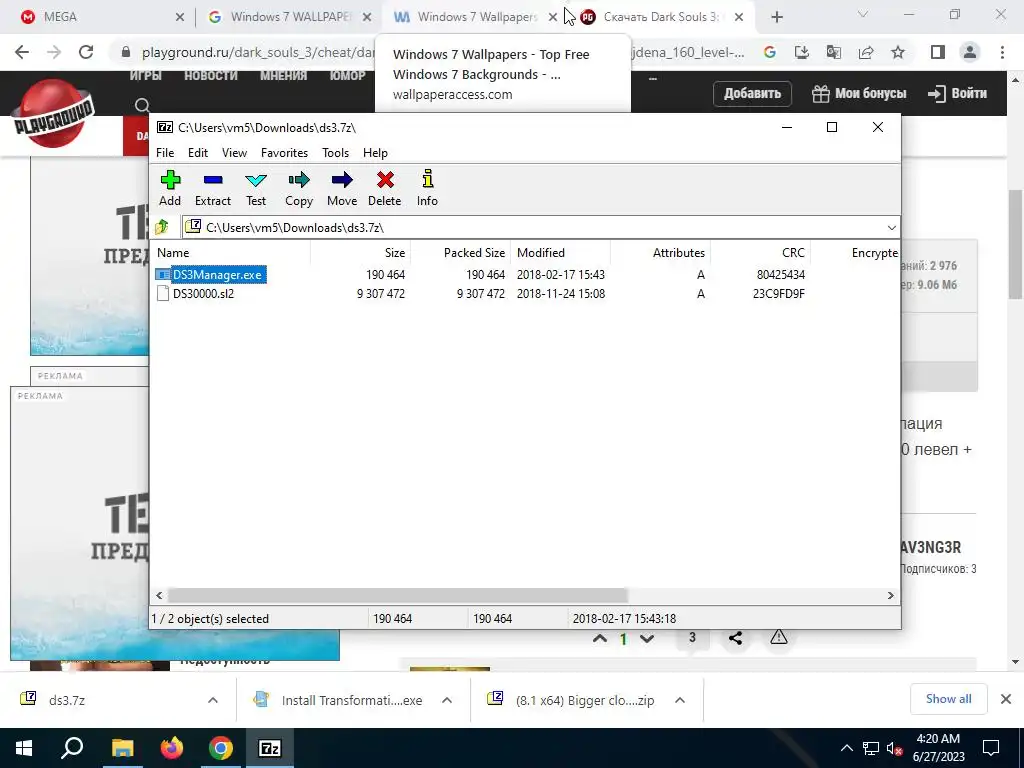The height and width of the screenshot is (768, 1024).
Task: Open the Help menu in 7-Zip
Action: tap(376, 153)
